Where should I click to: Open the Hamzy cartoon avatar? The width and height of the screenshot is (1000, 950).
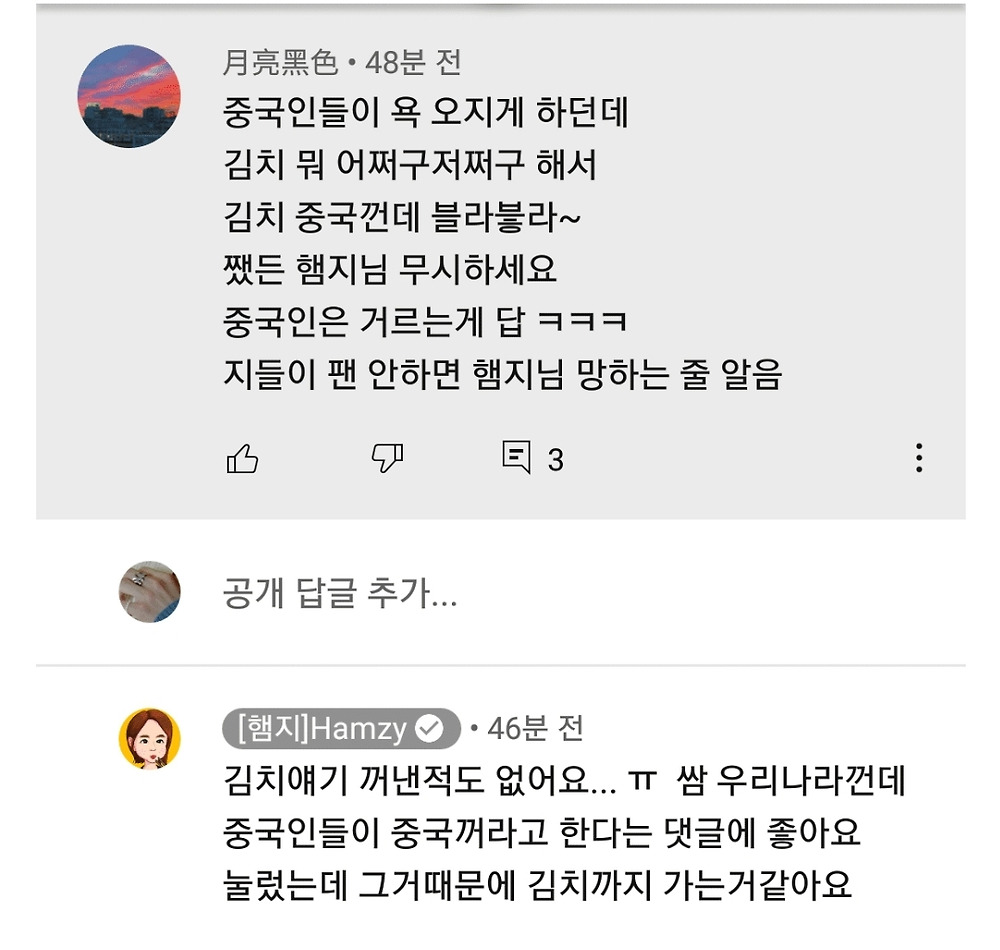click(150, 738)
